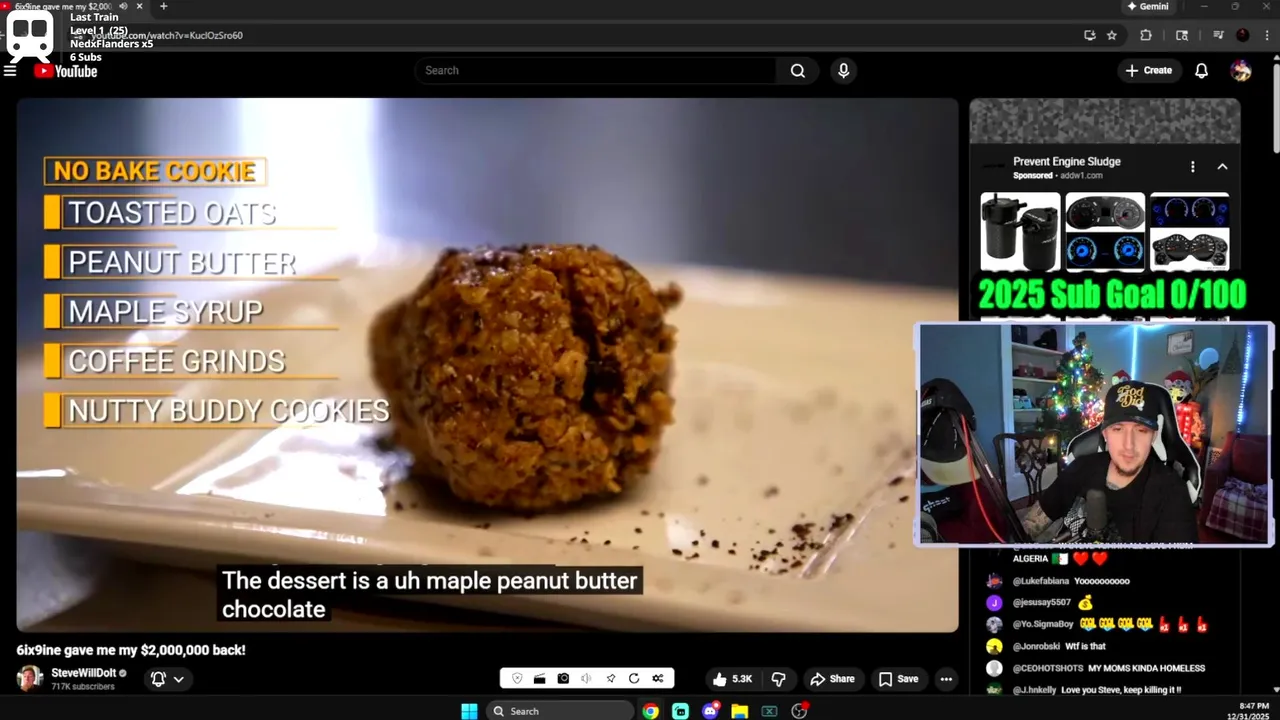The height and width of the screenshot is (720, 1280).
Task: Dislike the video with thumbs down
Action: coord(778,679)
